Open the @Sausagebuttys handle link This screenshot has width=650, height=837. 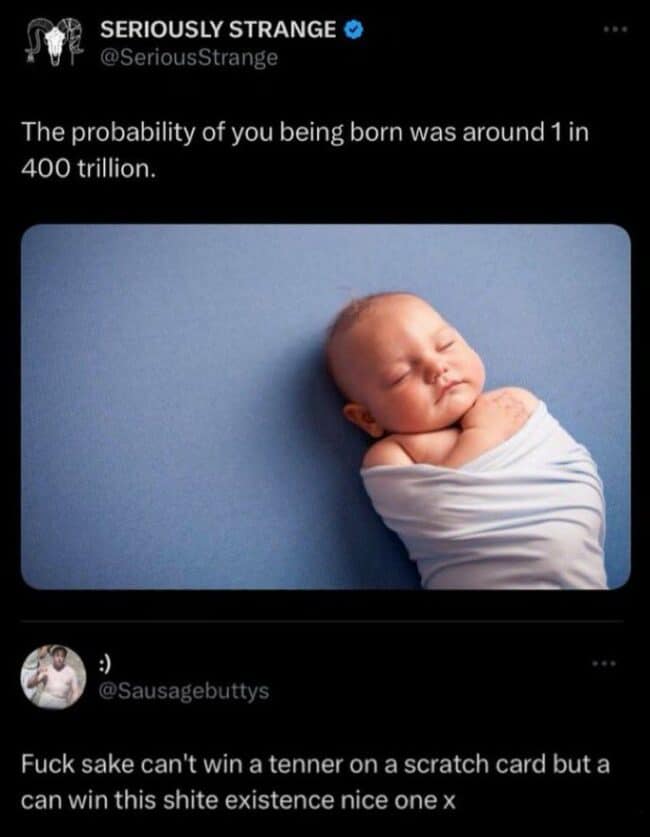click(184, 691)
